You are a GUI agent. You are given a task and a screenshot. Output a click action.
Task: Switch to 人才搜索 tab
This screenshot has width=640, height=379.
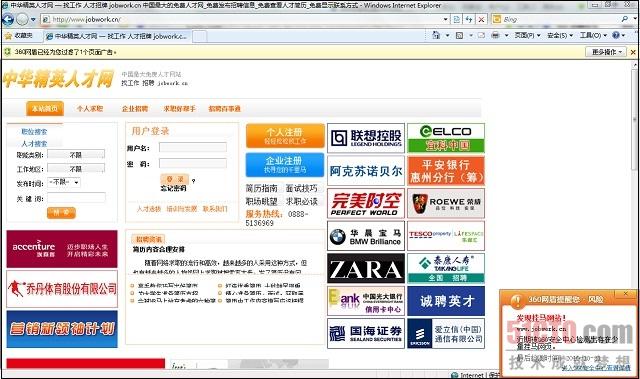34,143
